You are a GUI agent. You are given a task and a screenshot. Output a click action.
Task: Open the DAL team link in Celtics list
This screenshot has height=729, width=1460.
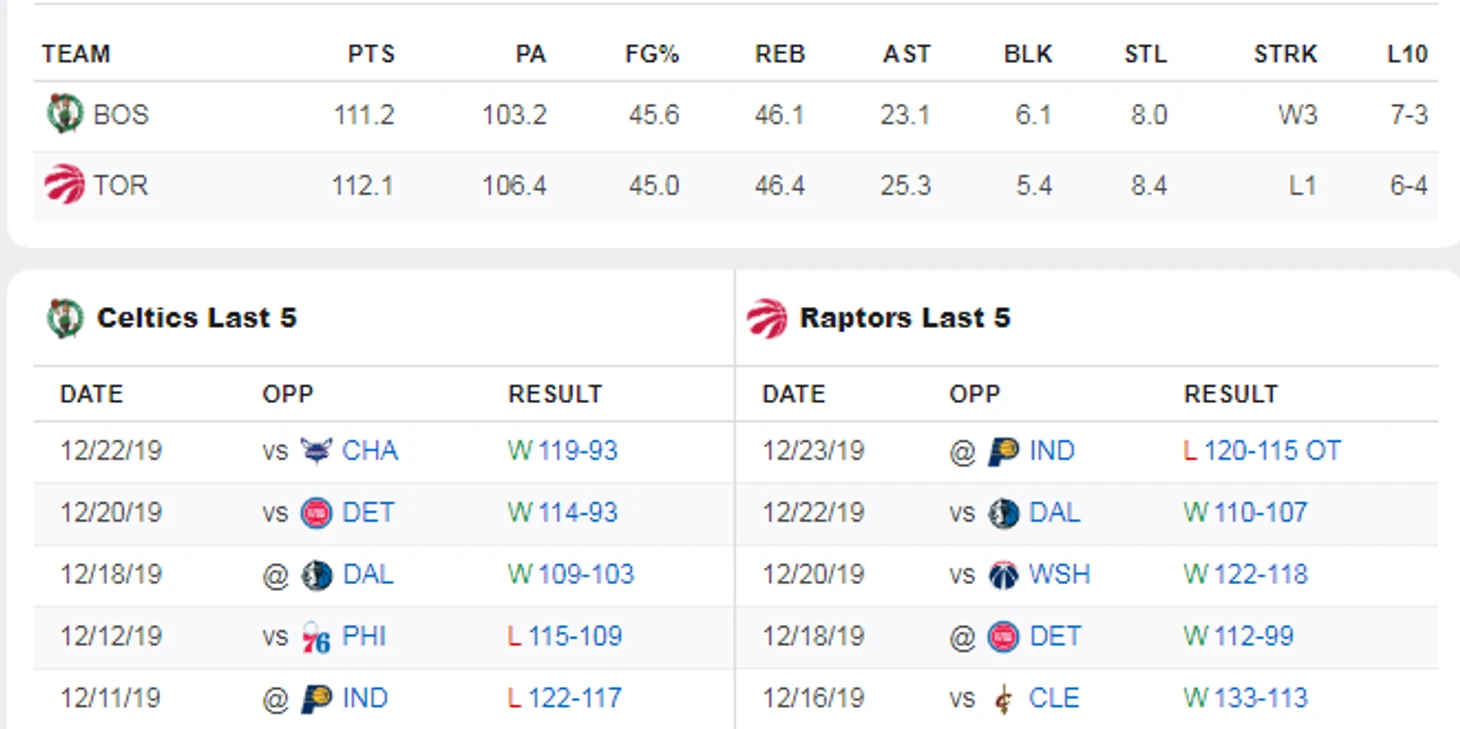click(368, 575)
